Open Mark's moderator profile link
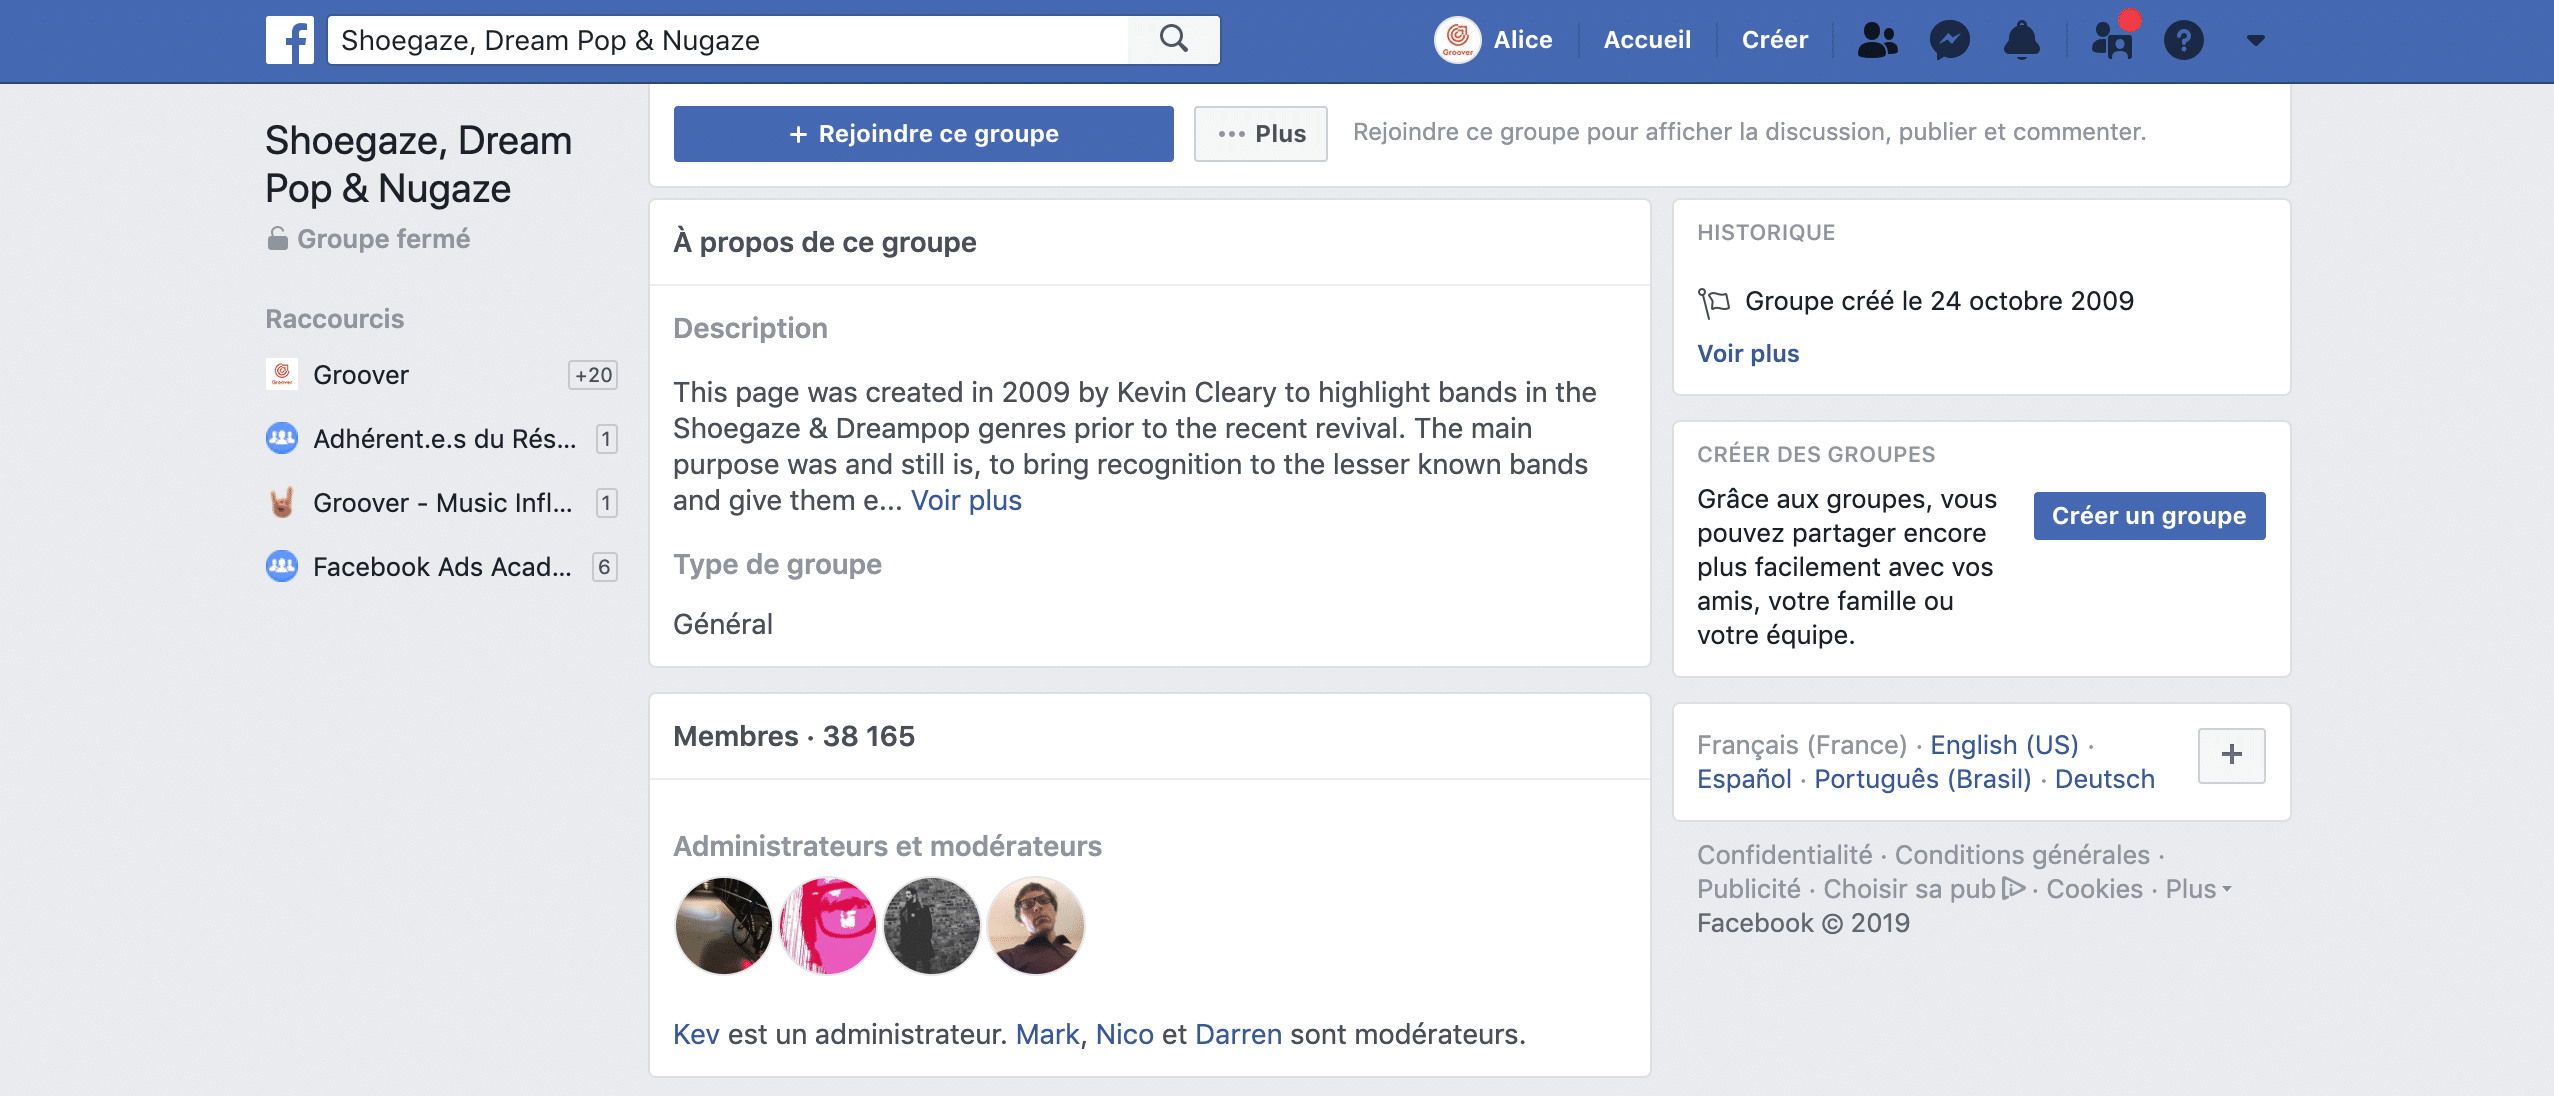The width and height of the screenshot is (2554, 1096). pyautogui.click(x=1047, y=1034)
